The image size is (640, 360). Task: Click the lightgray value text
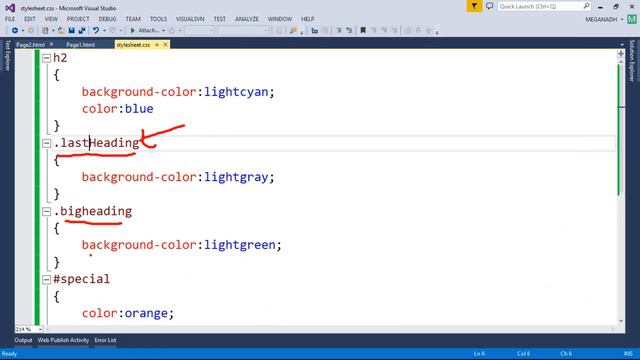point(236,177)
